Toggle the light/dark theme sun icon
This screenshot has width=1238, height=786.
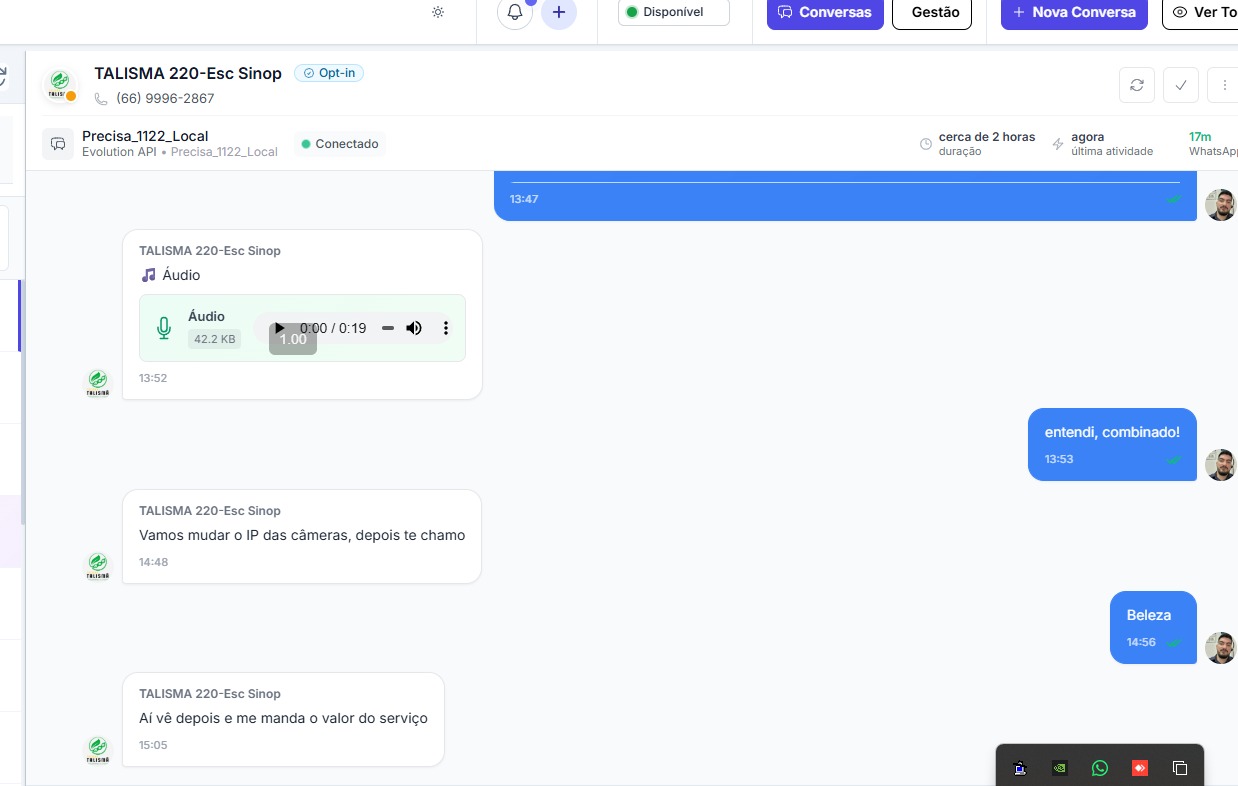438,13
